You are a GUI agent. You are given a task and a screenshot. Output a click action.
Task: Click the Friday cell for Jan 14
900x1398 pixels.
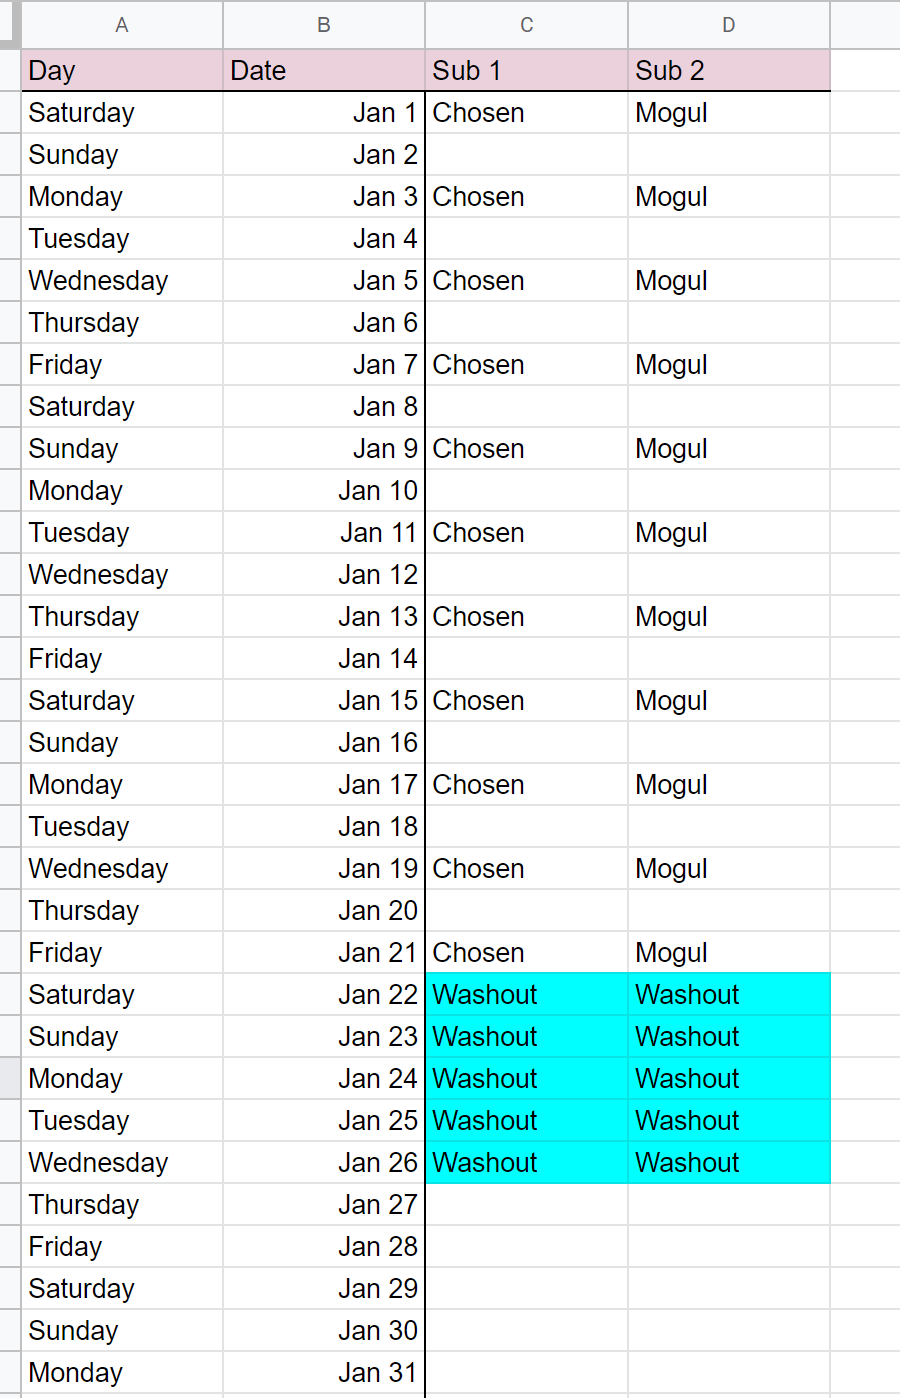coord(122,659)
